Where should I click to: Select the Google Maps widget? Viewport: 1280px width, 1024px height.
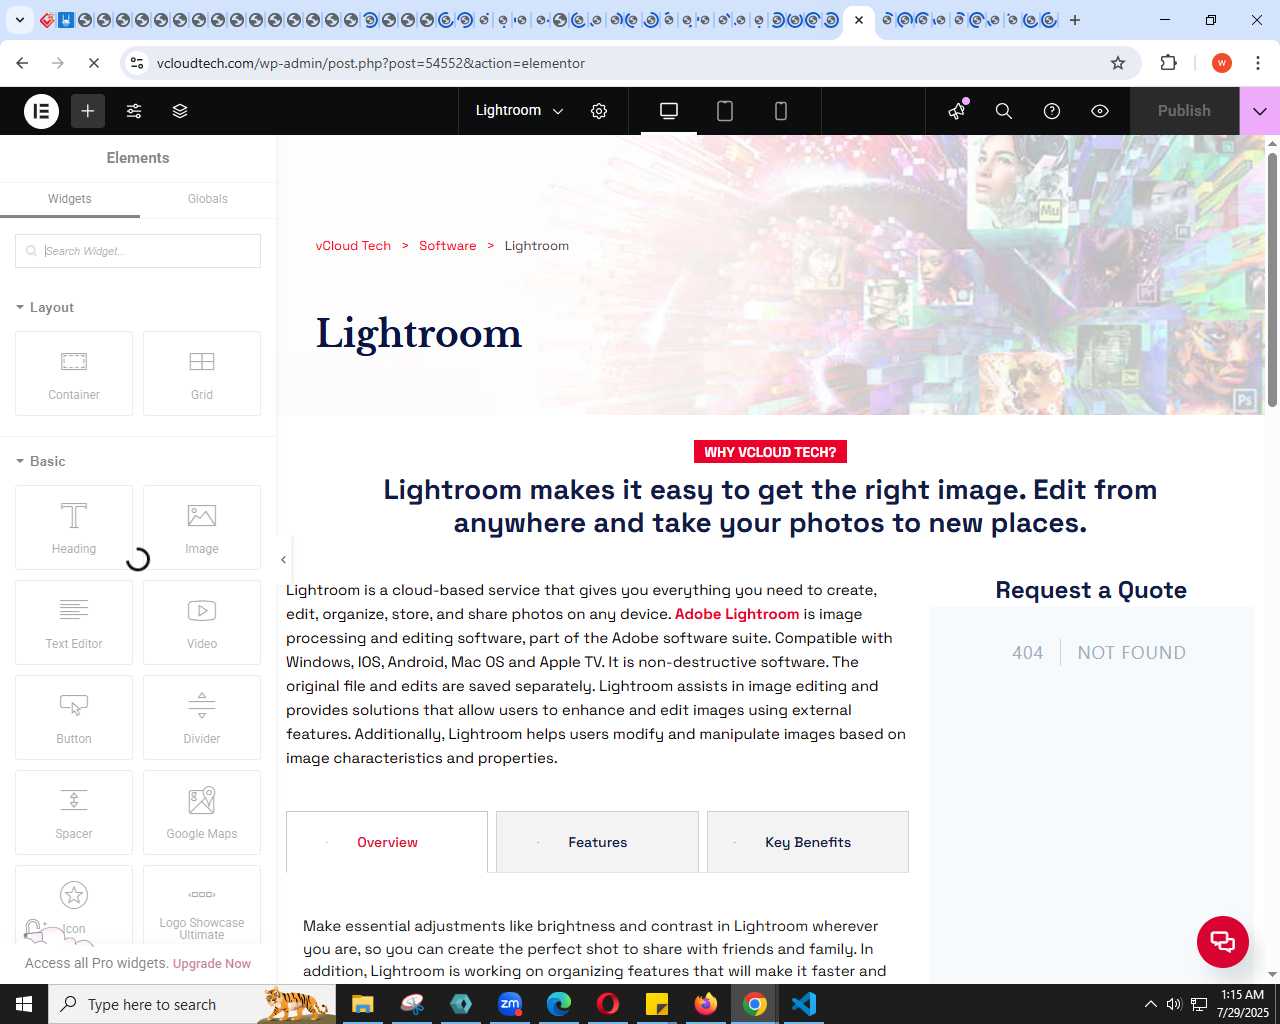(x=202, y=813)
